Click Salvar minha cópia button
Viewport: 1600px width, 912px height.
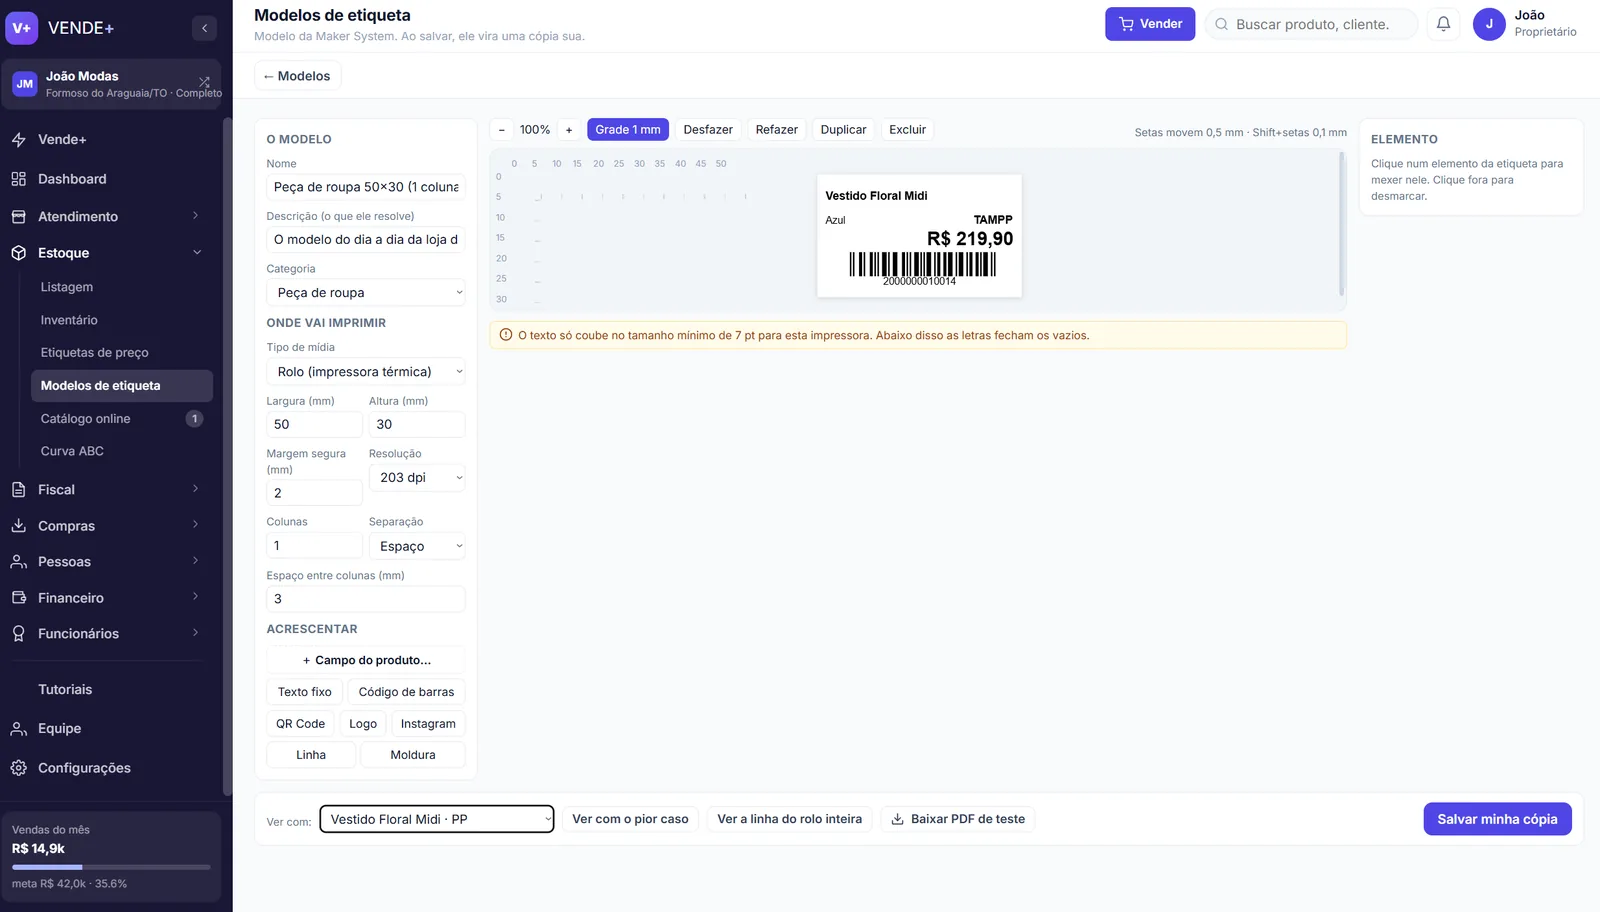coord(1497,819)
